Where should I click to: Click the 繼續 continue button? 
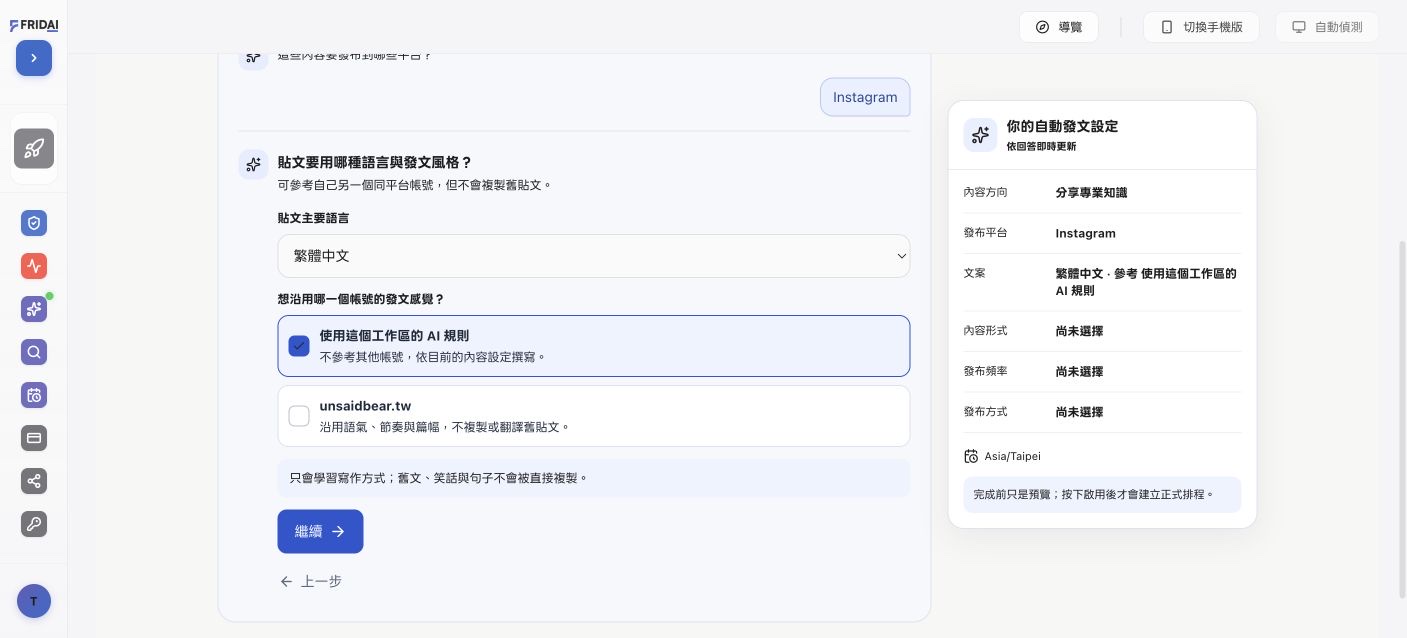320,532
